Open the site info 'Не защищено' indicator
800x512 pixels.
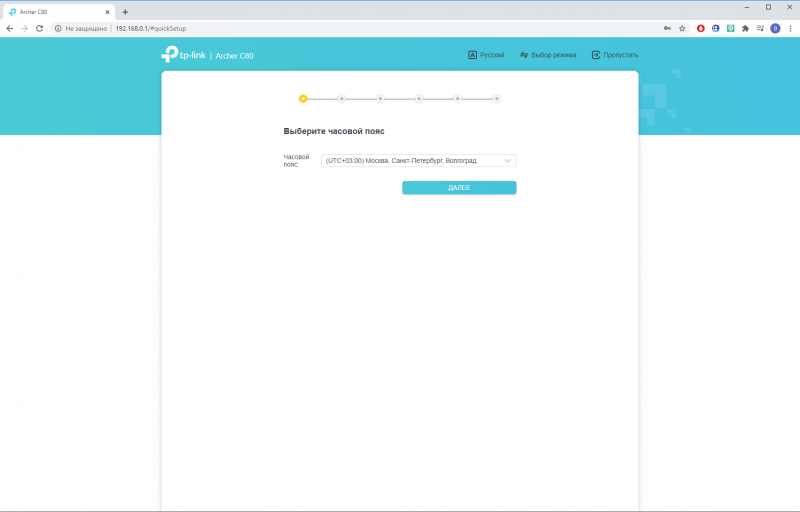click(81, 29)
